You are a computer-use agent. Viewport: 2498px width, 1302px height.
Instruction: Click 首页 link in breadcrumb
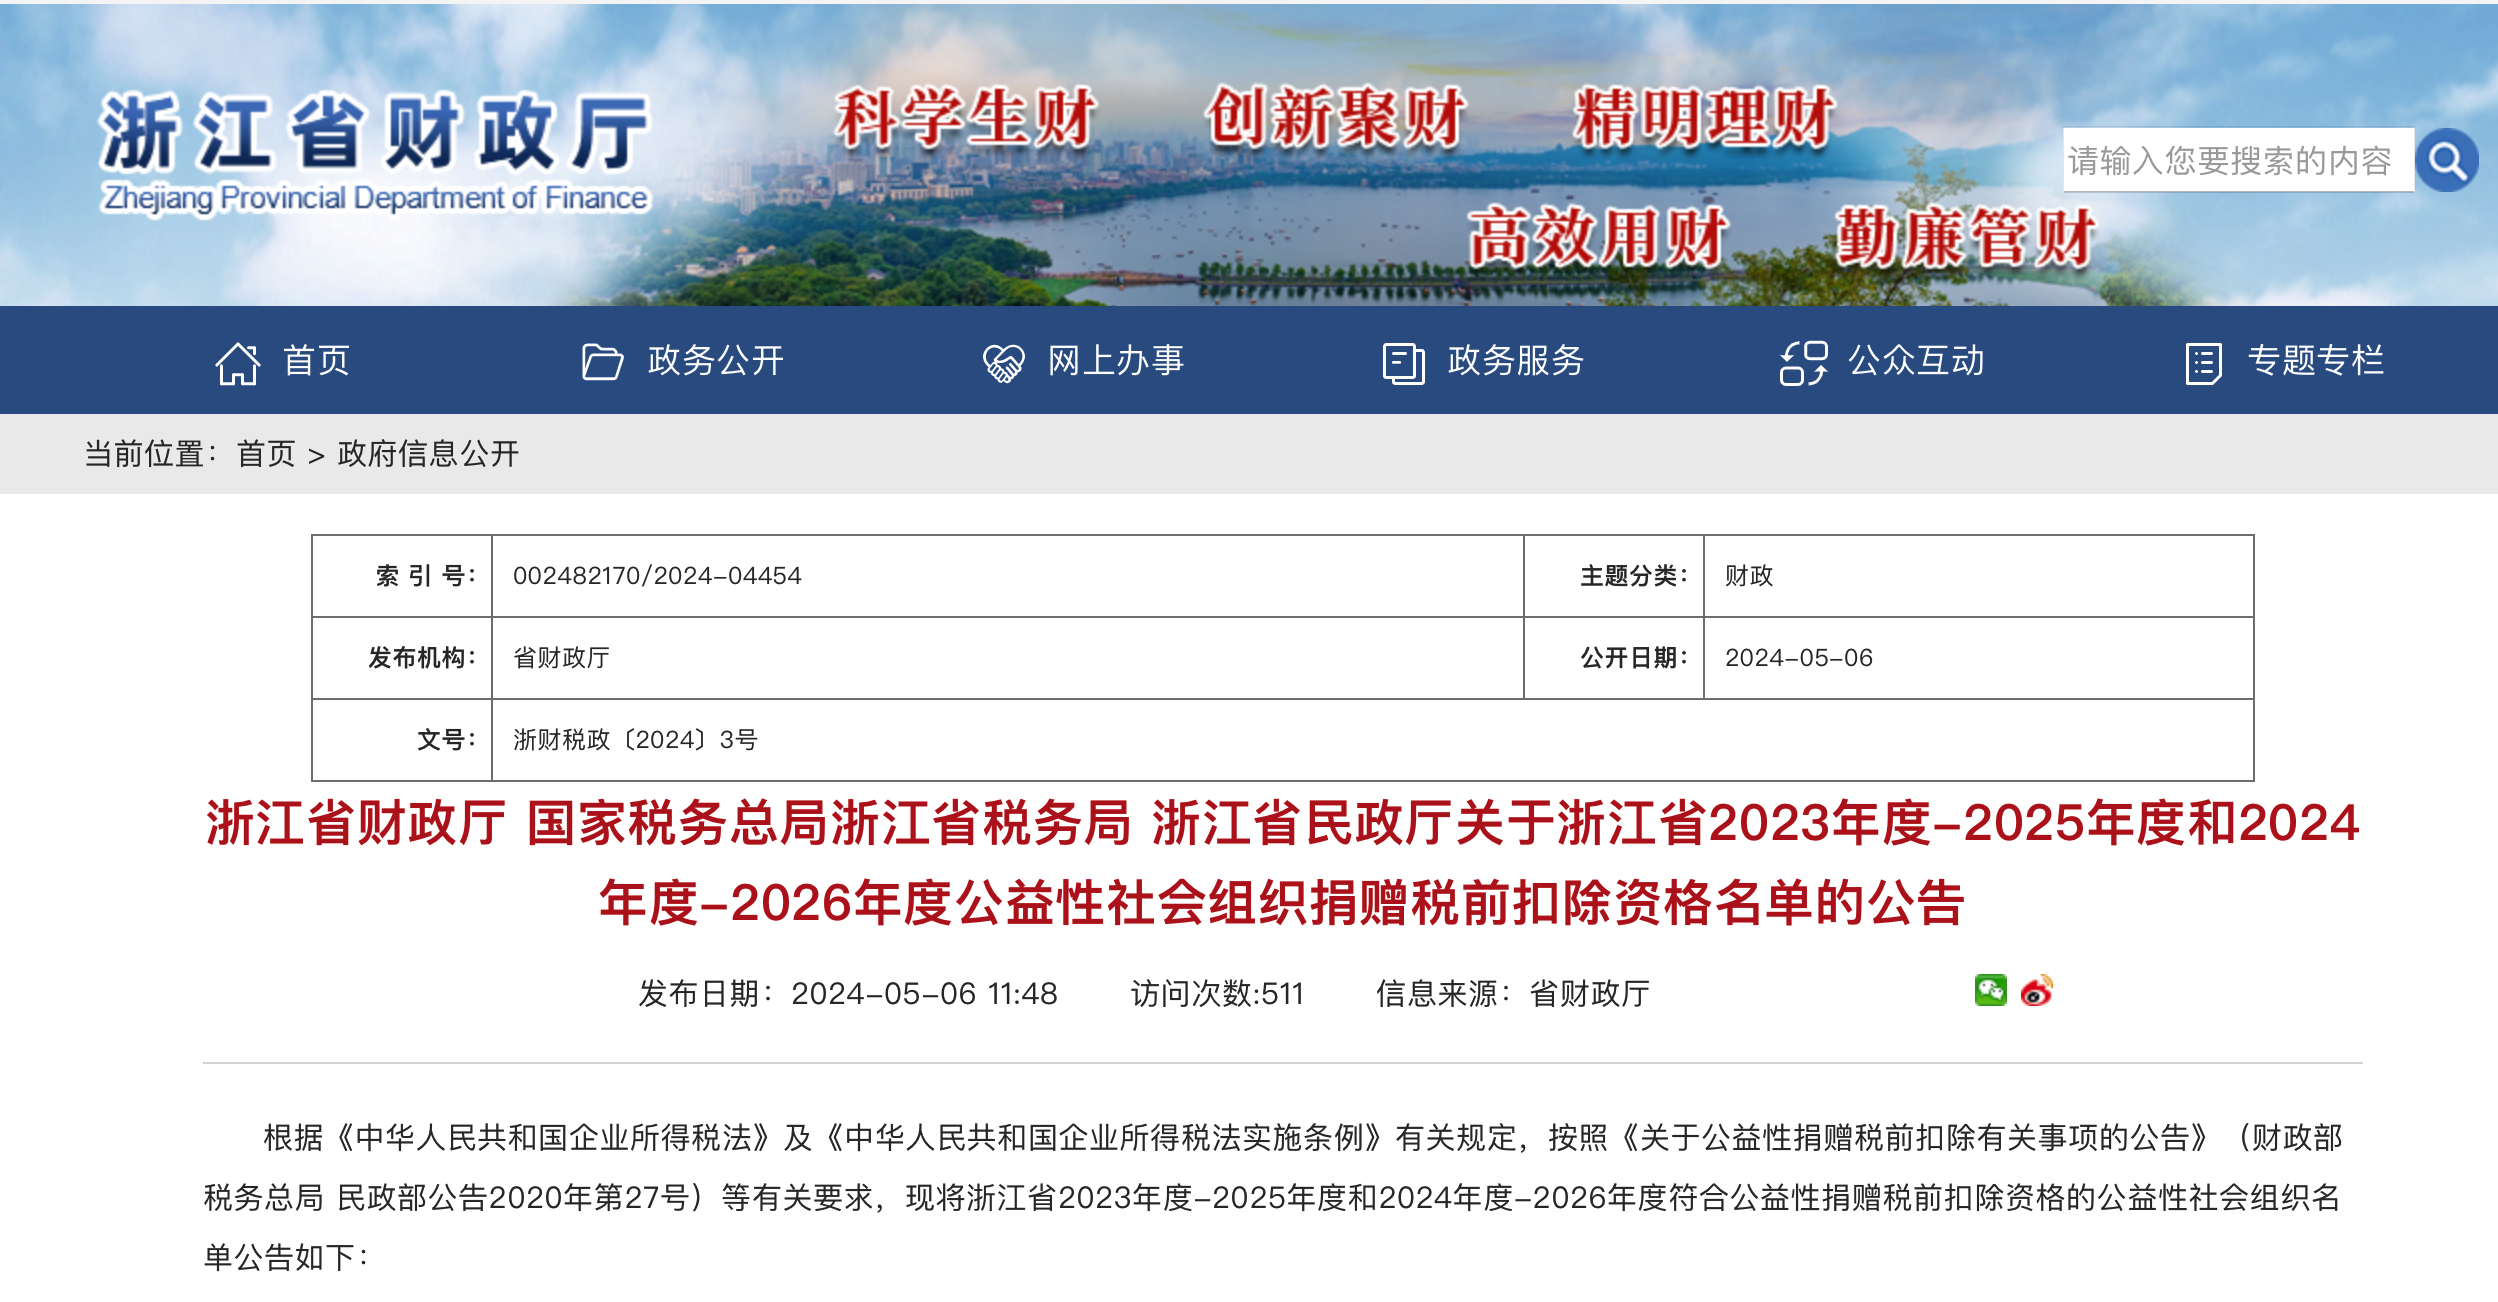click(266, 454)
